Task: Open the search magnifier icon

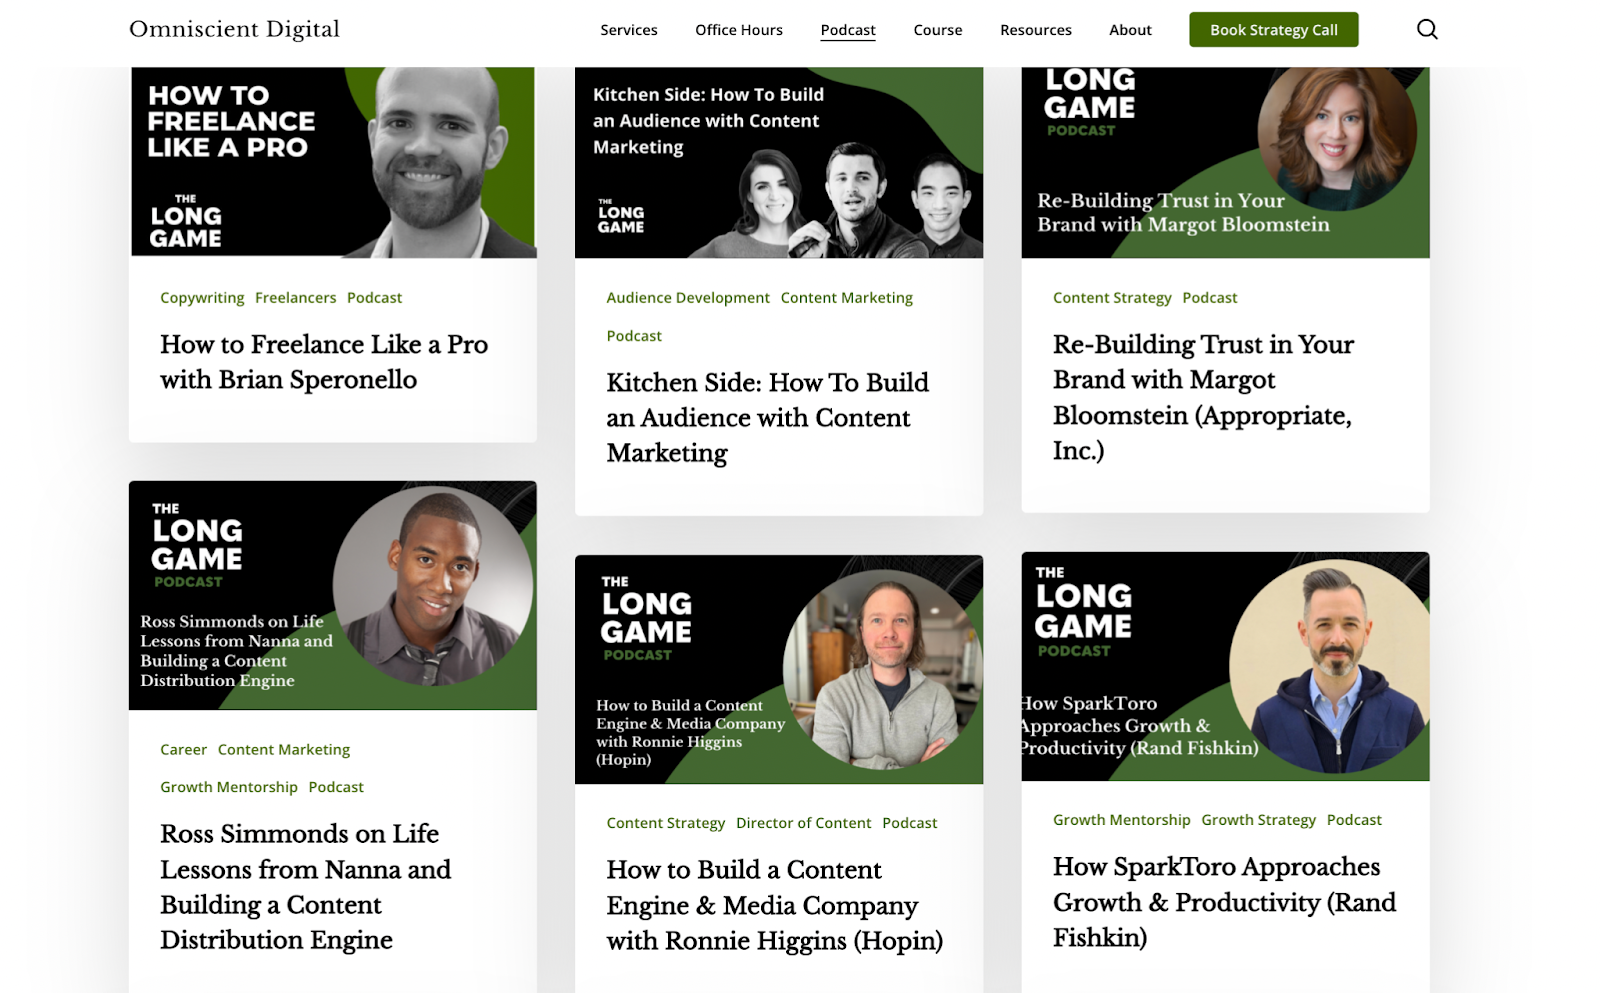Action: [1427, 29]
